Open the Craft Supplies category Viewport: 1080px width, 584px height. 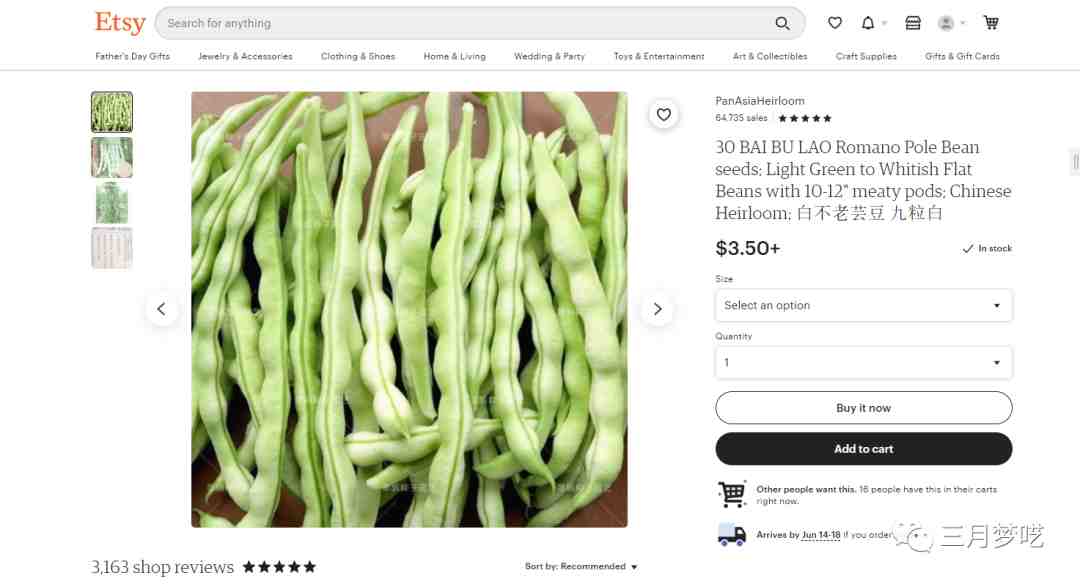tap(866, 56)
